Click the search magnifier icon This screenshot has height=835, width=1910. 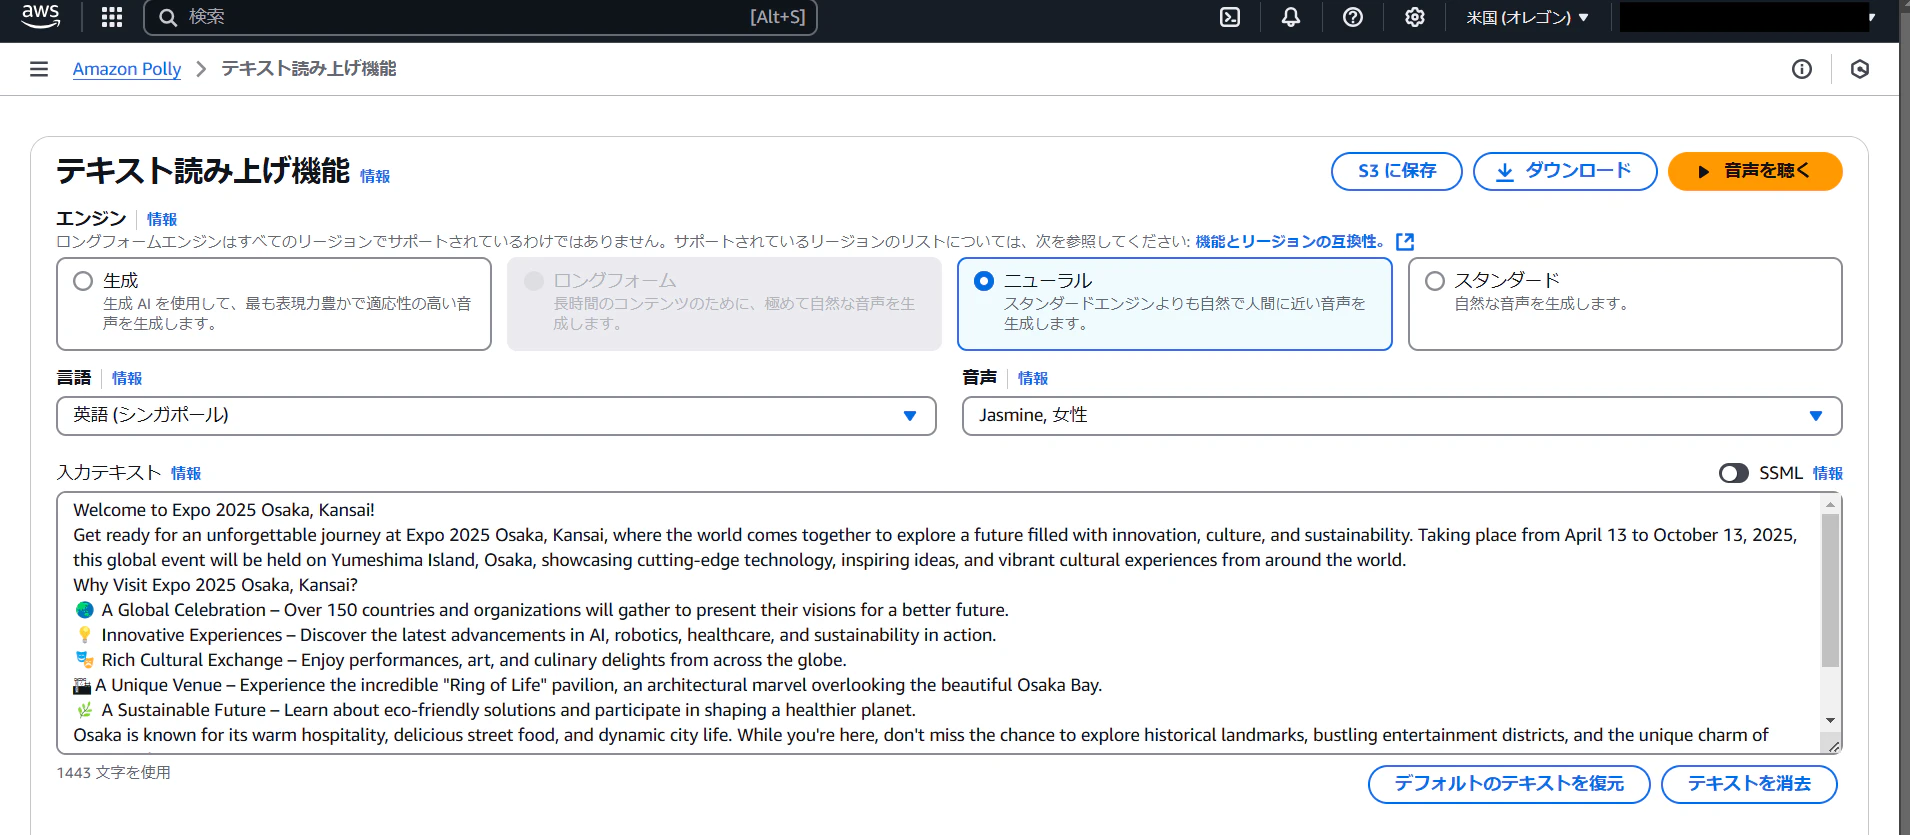pos(168,17)
